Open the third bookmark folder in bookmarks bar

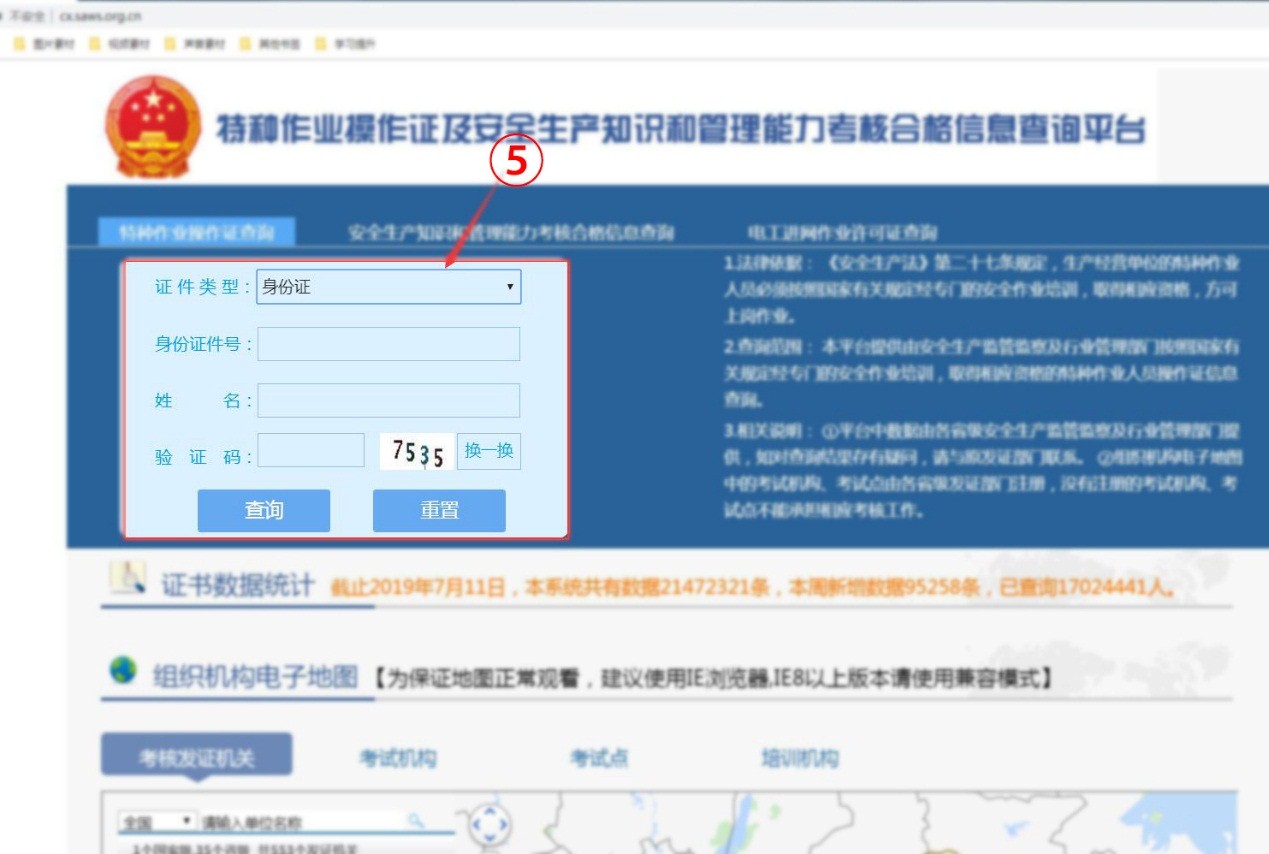[x=195, y=44]
